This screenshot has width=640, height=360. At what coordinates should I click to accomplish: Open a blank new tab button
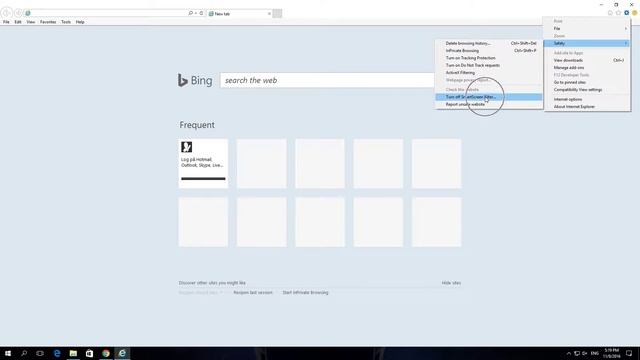277,13
